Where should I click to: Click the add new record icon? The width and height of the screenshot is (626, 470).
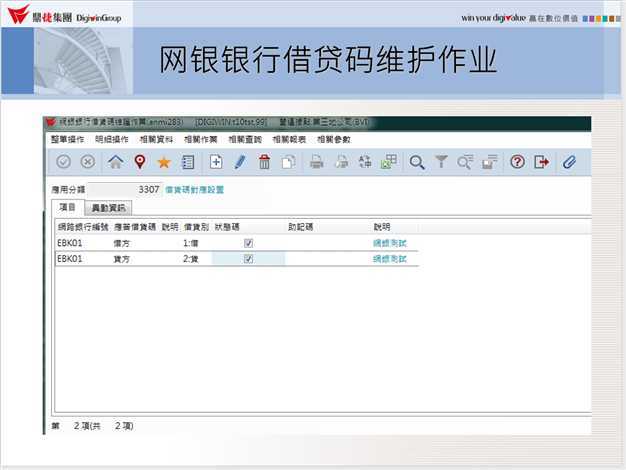(x=216, y=162)
